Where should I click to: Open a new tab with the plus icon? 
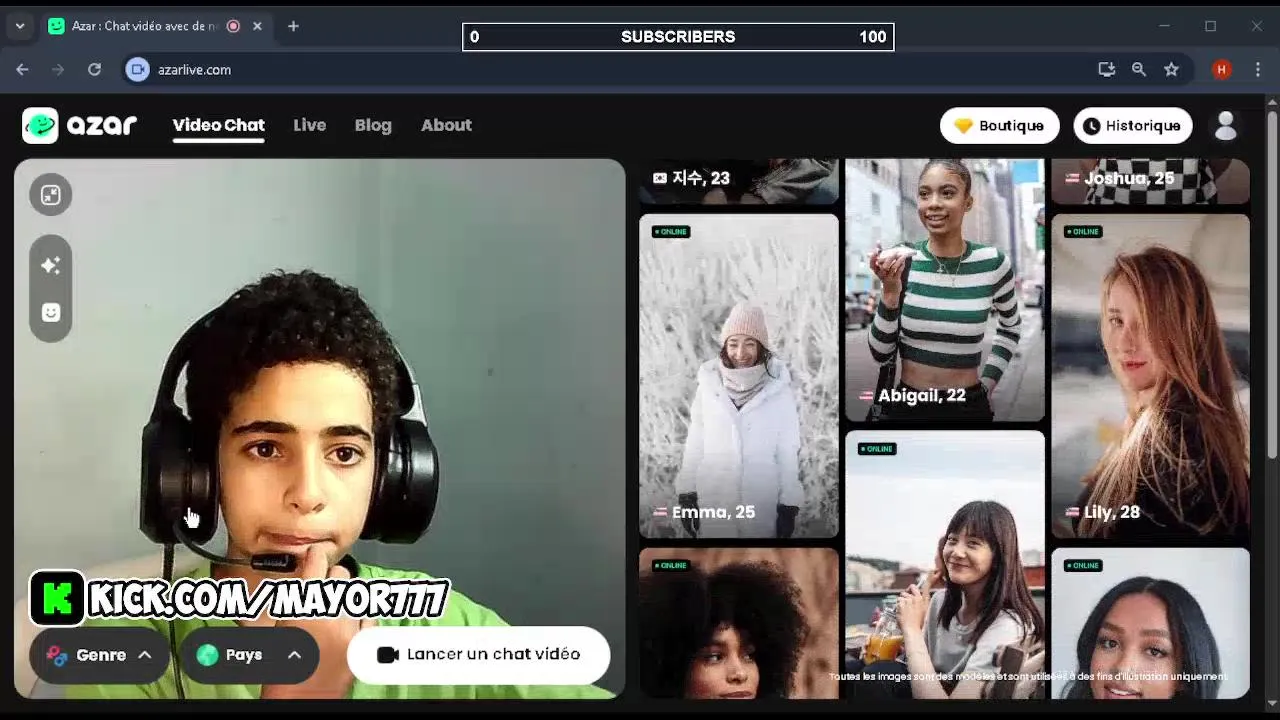coord(293,26)
